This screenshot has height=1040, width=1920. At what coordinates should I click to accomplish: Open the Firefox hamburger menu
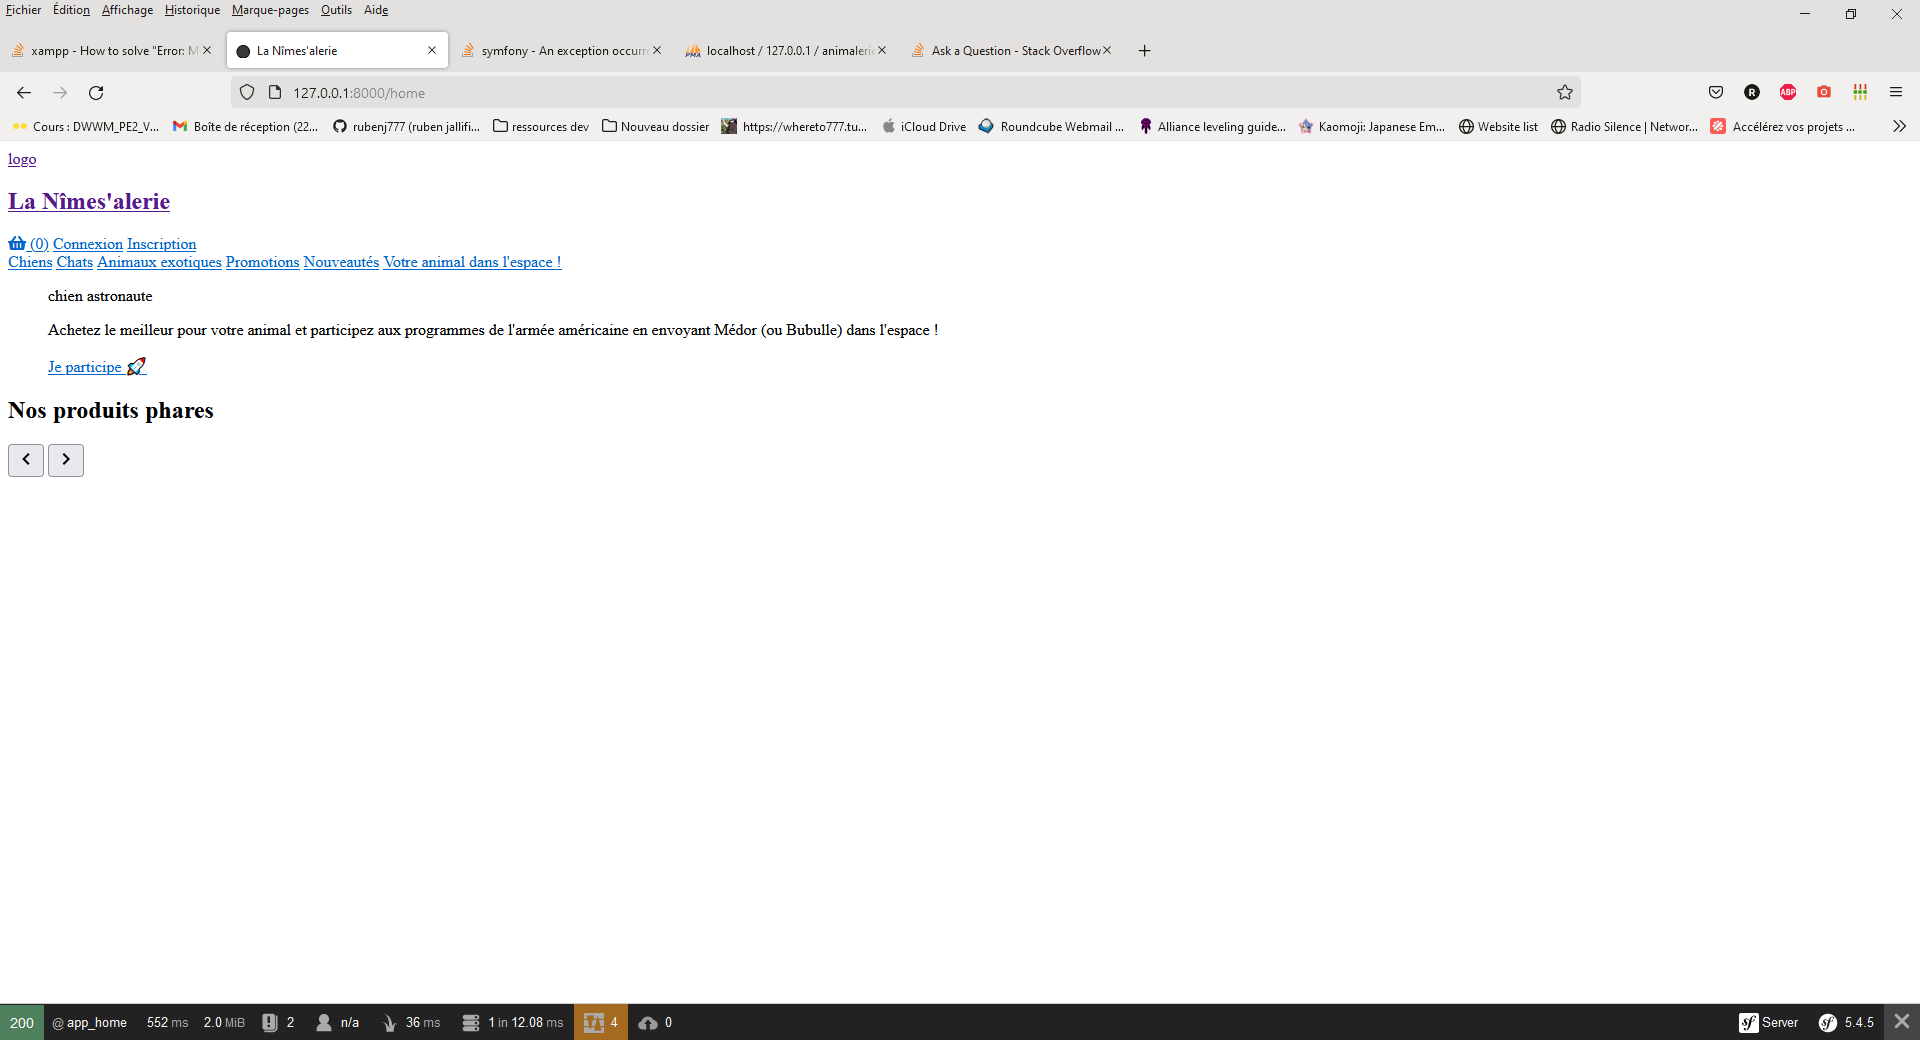[1896, 92]
